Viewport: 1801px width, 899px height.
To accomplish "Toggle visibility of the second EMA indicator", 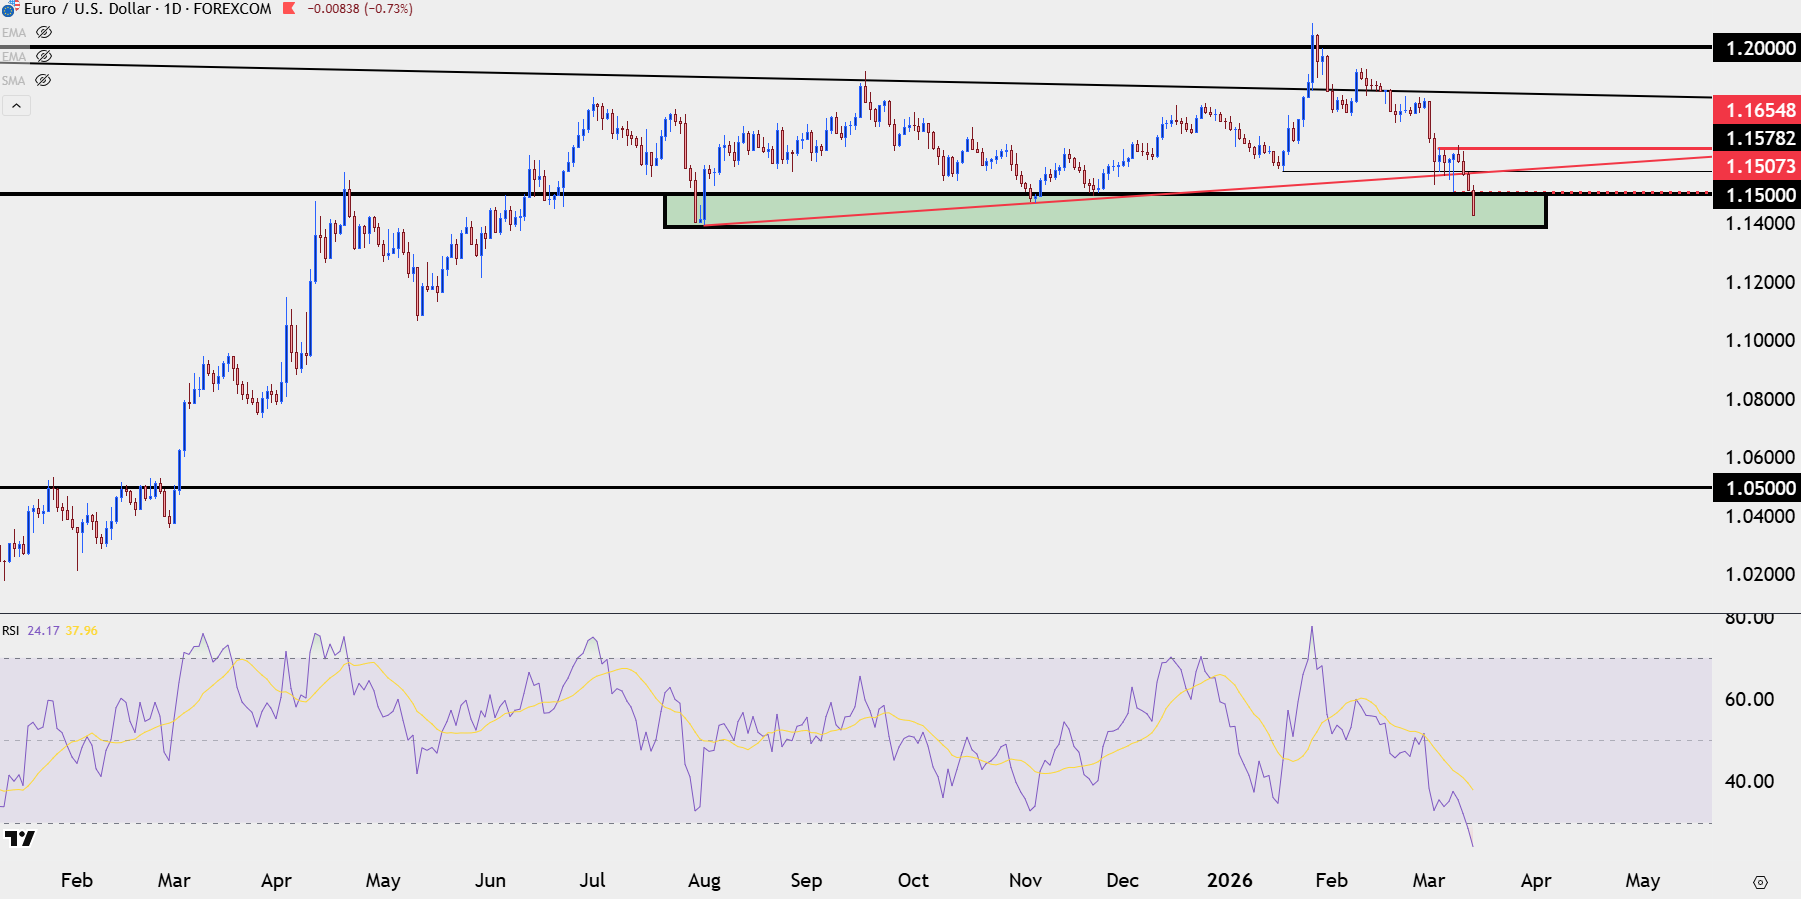I will (44, 56).
